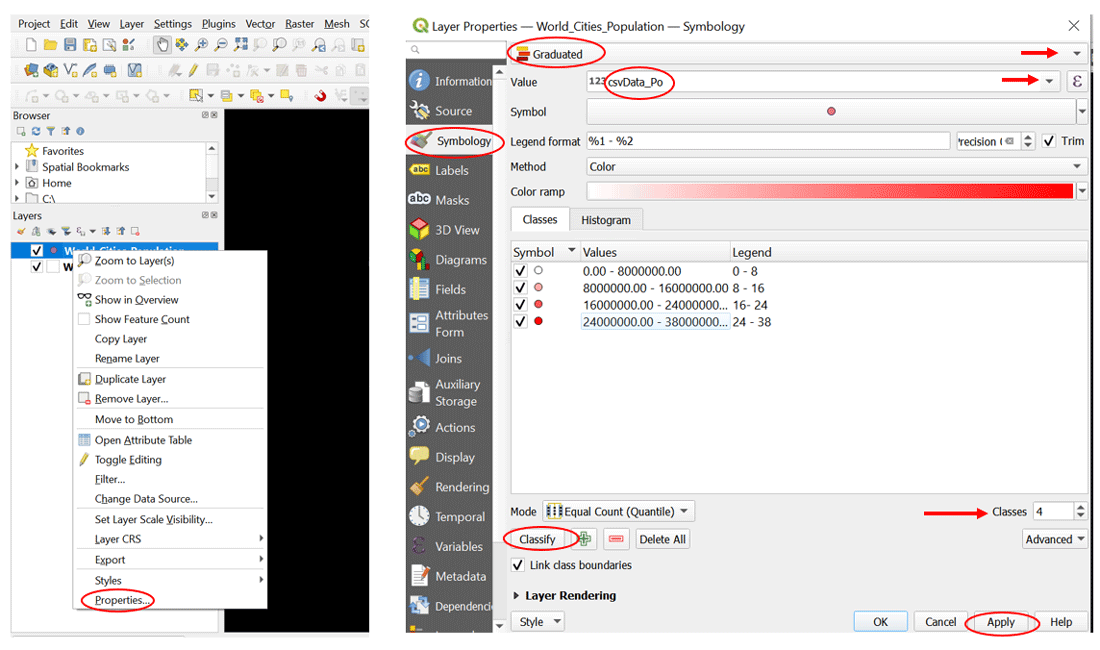Toggle the Link class boundaries checkbox
The height and width of the screenshot is (650, 1100).
[518, 565]
